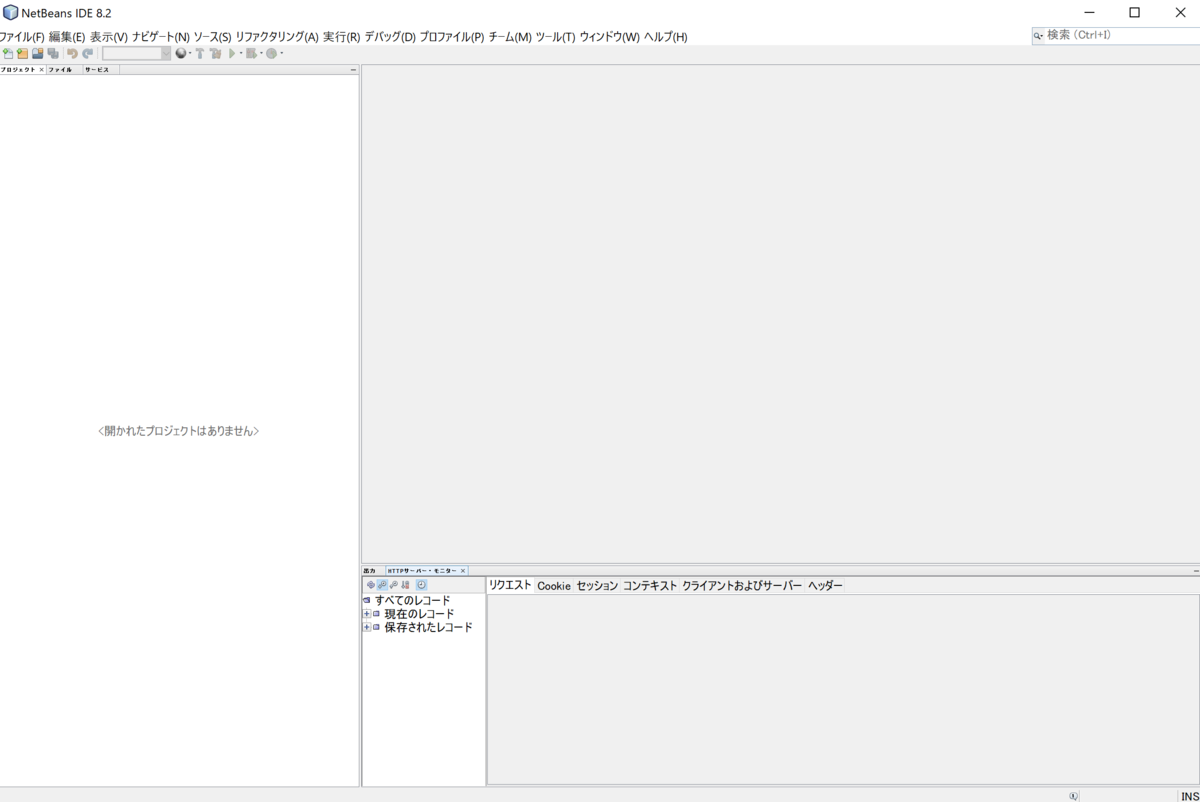Screen dimensions: 1200x802
Task: Click the New File toolbar icon
Action: (x=8, y=54)
